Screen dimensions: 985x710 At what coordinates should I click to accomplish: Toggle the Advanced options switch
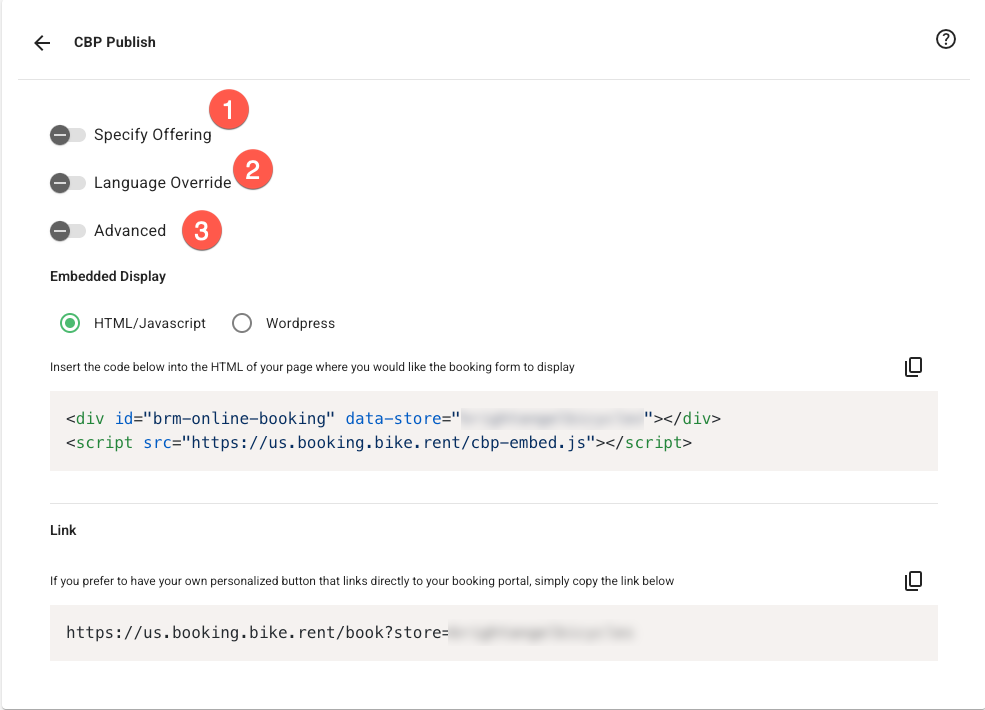68,231
